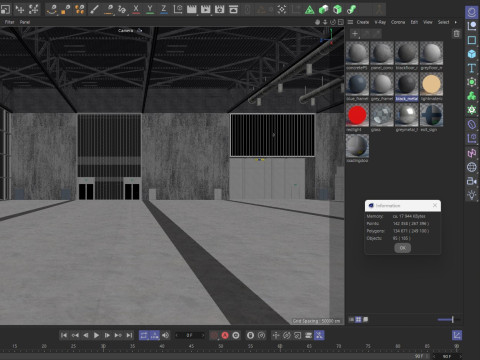The width and height of the screenshot is (480, 360).
Task: Add a light bulb object
Action: pos(471,195)
